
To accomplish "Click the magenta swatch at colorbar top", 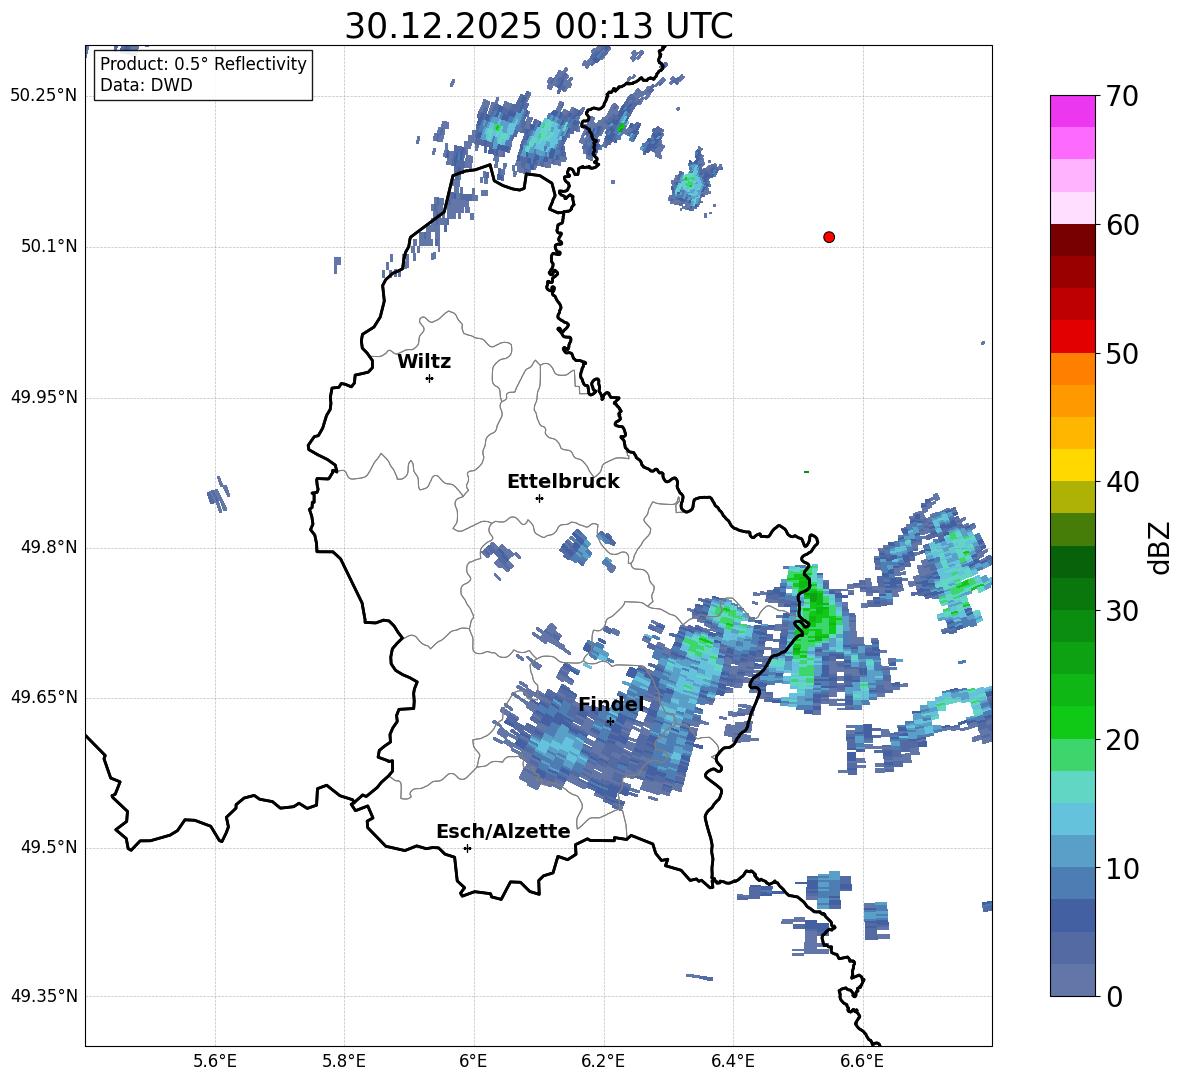I will pos(1072,111).
